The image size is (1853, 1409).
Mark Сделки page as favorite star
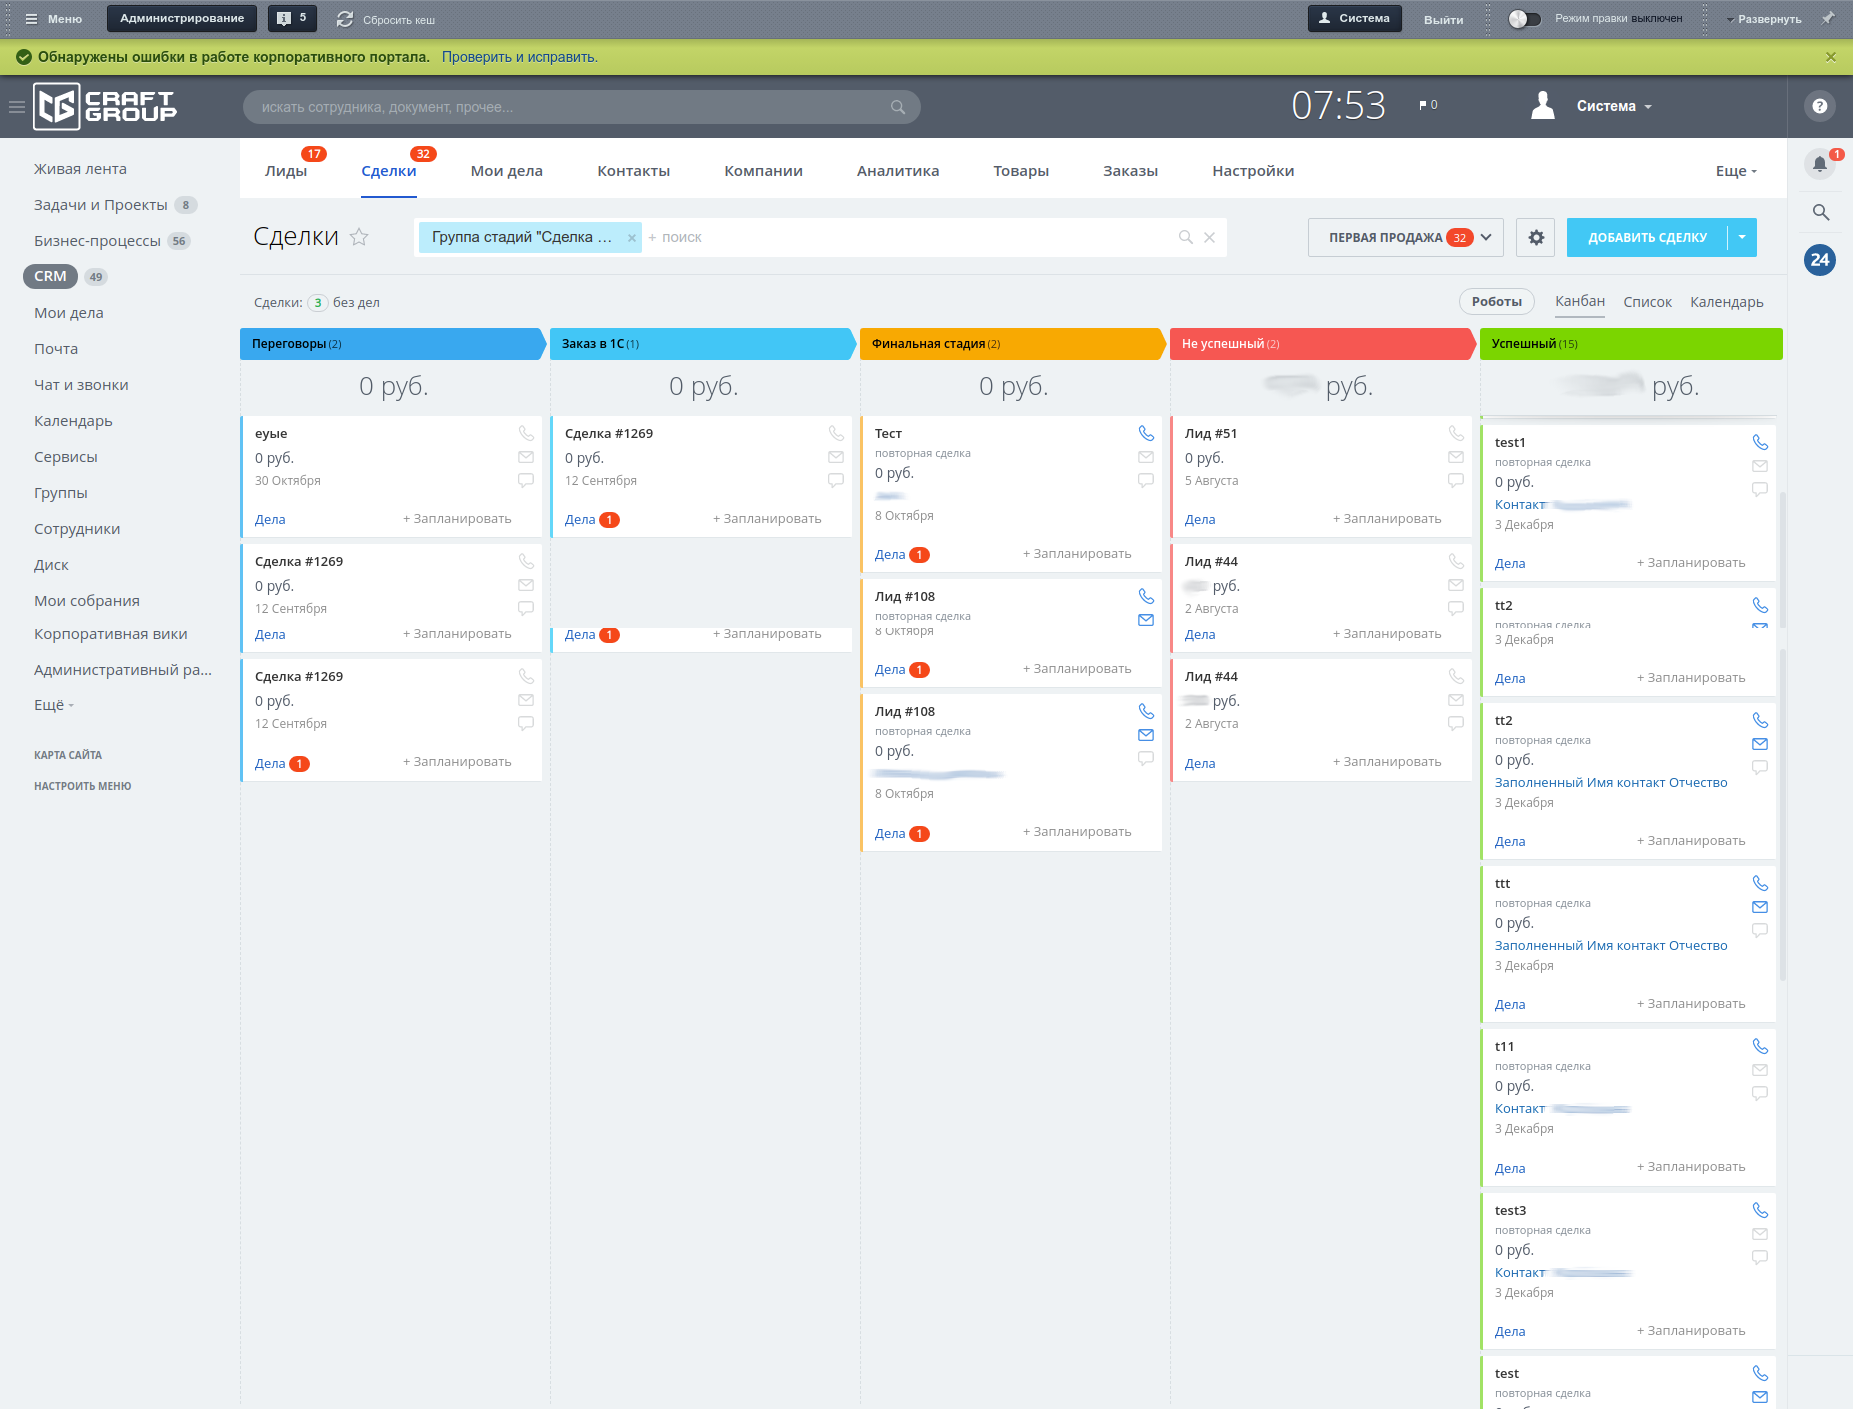coord(360,237)
